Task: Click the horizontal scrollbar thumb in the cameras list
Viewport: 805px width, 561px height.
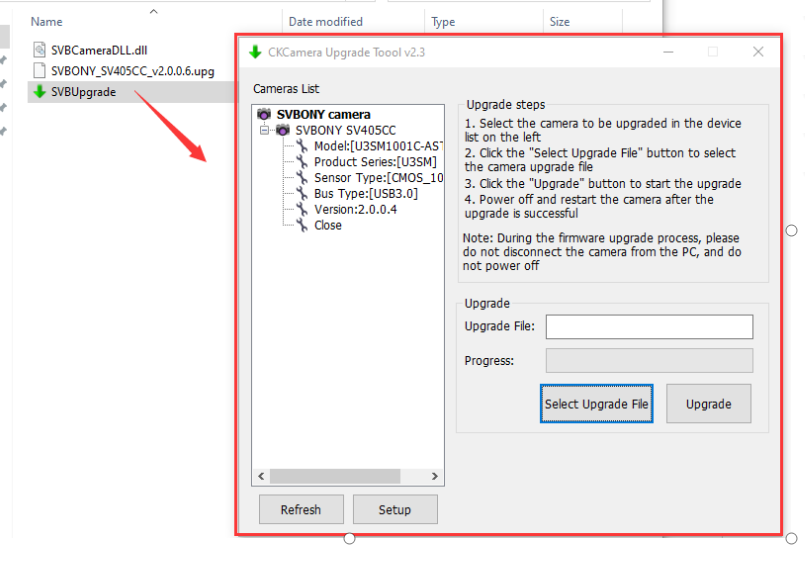Action: pyautogui.click(x=335, y=476)
